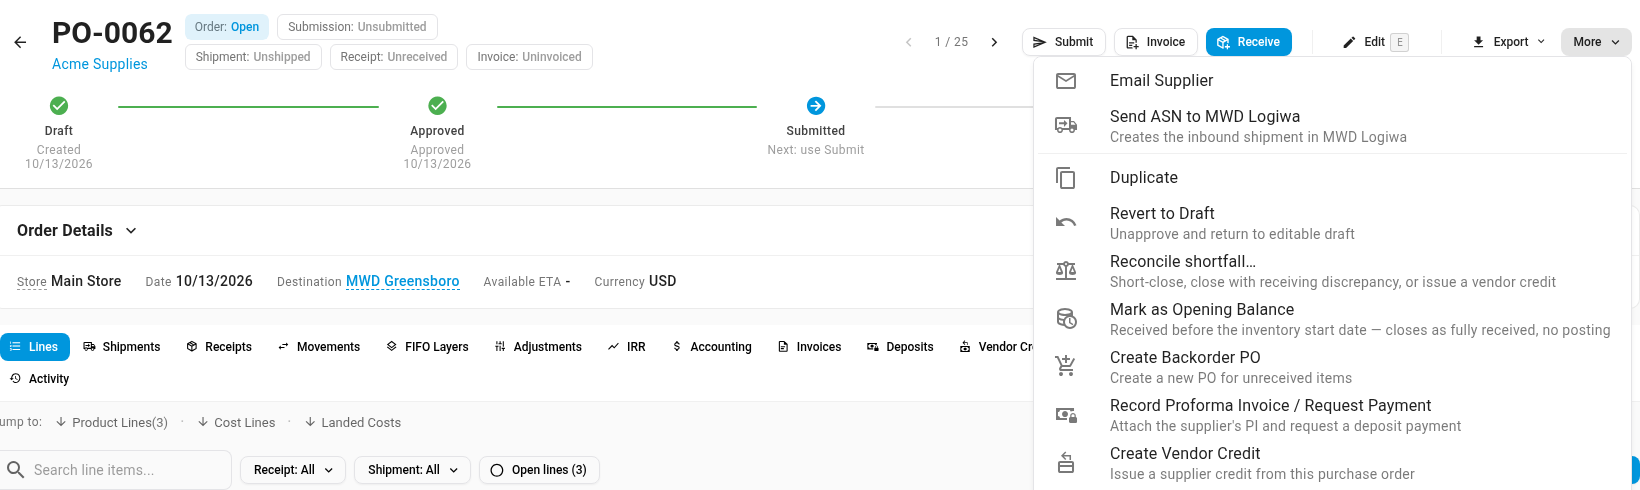Click the Invoice: Uninvoiced status badge
The image size is (1640, 490).
point(529,57)
